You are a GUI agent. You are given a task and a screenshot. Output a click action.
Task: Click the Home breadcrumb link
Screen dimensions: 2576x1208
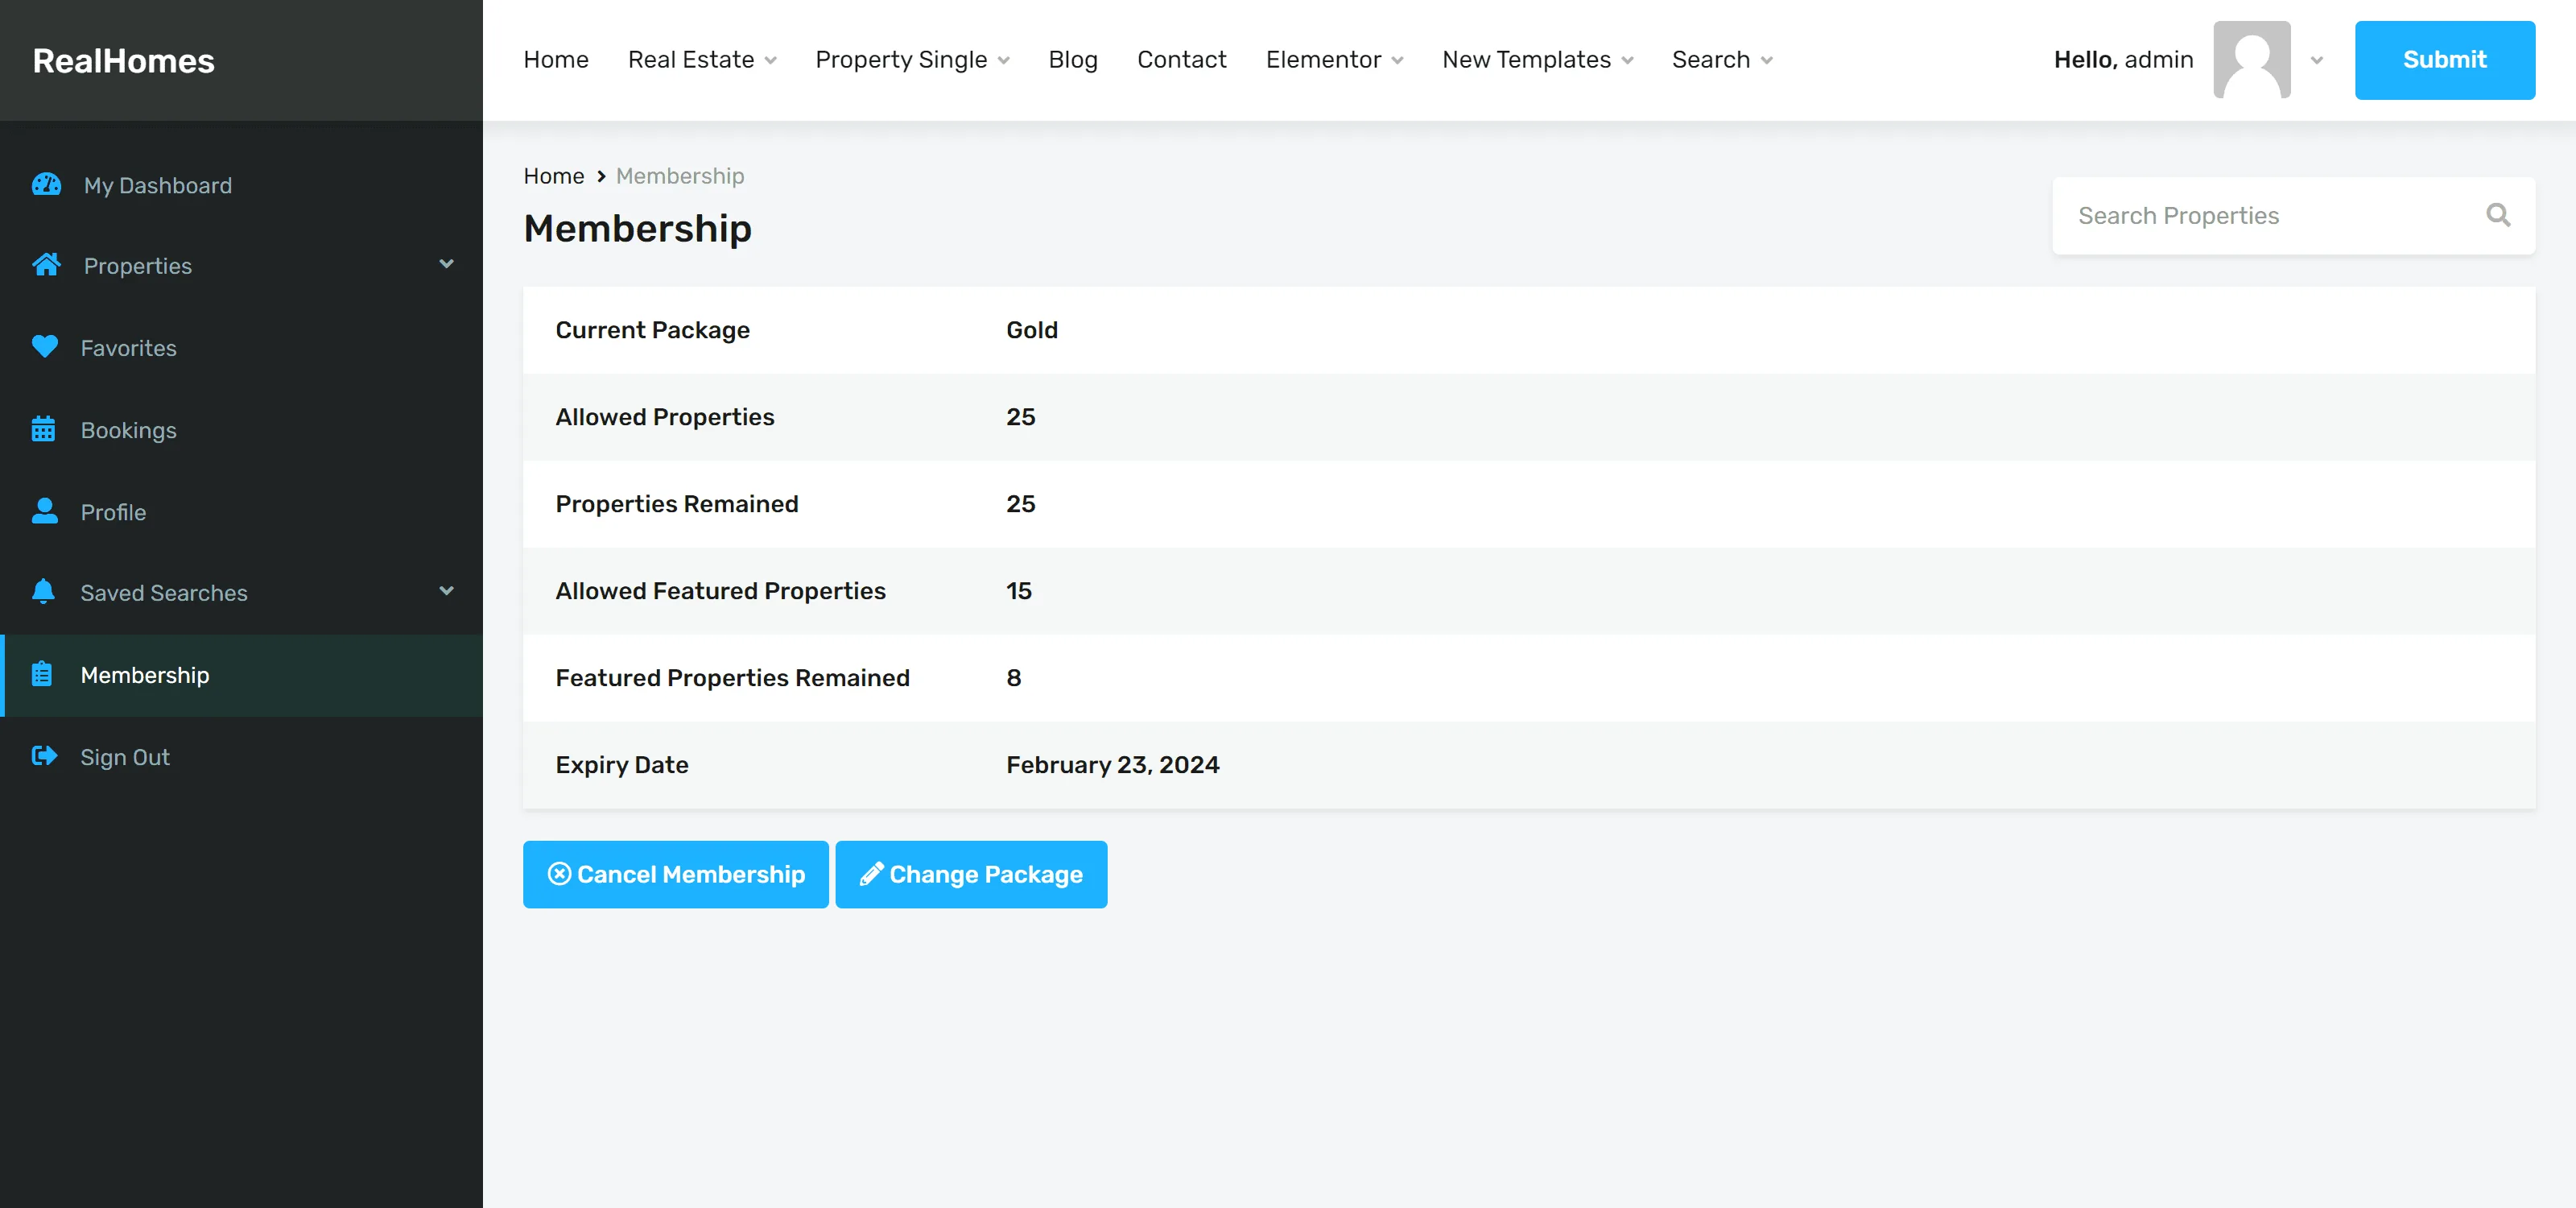coord(554,176)
